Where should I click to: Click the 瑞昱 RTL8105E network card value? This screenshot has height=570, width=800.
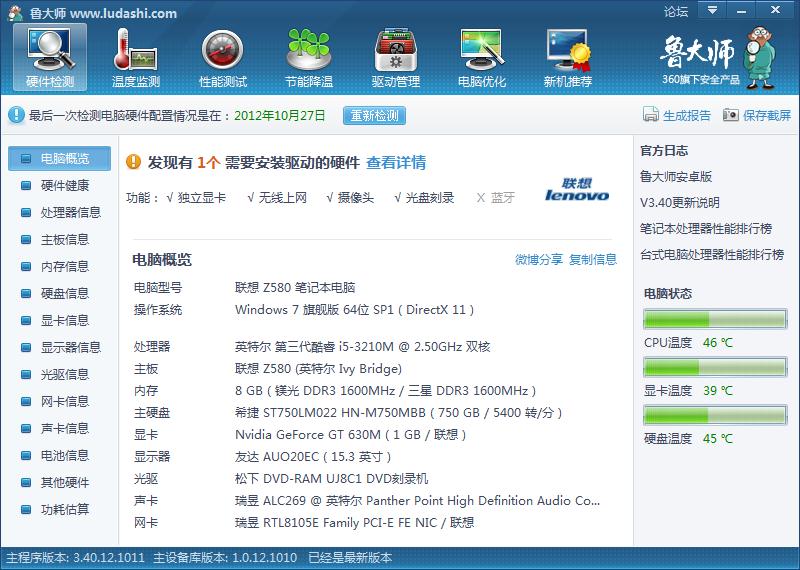[x=355, y=523]
